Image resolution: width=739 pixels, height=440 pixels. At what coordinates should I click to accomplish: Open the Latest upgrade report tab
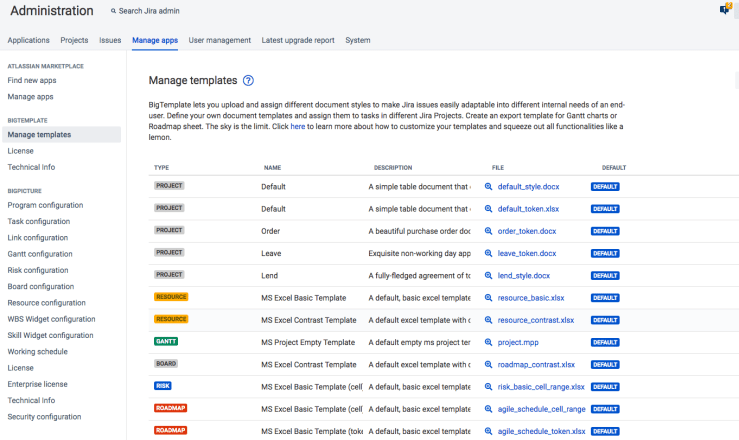298,40
